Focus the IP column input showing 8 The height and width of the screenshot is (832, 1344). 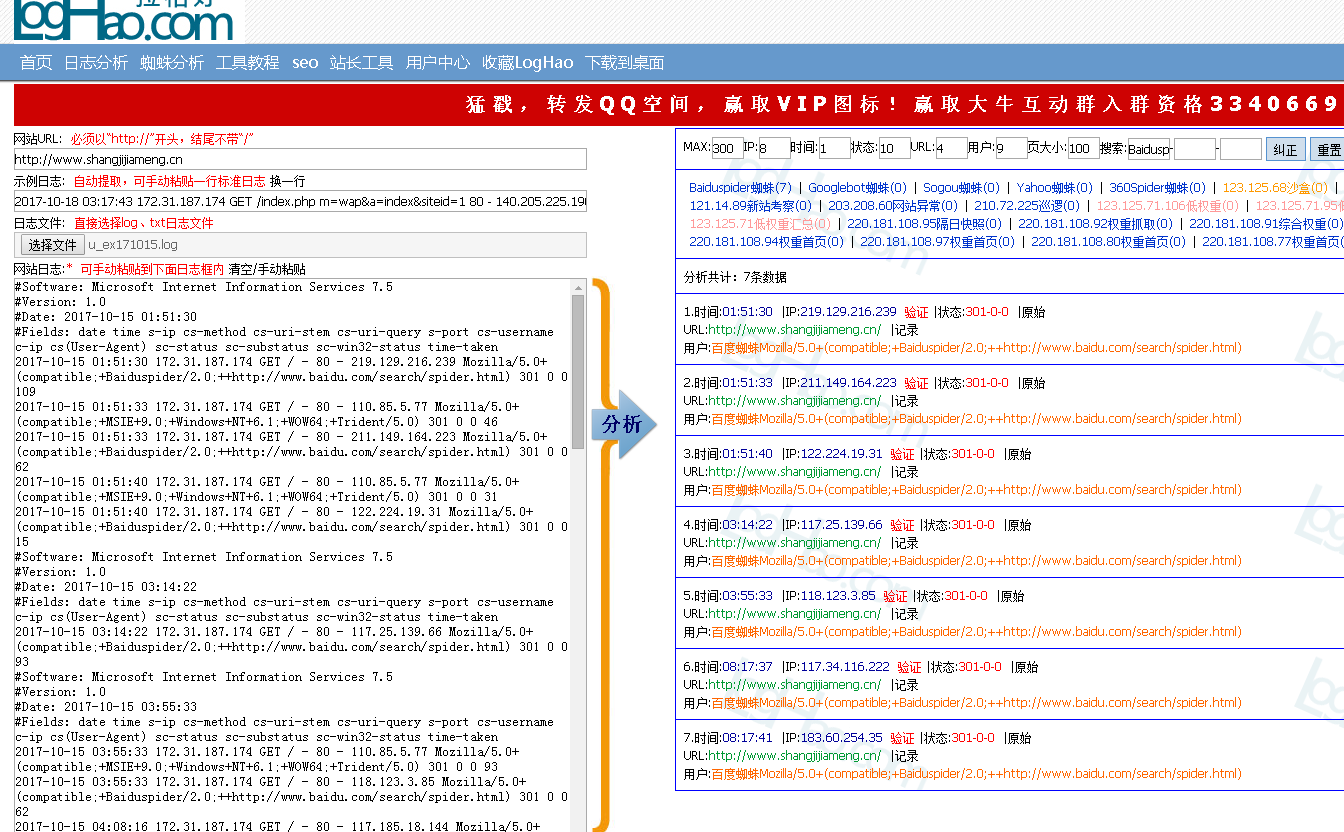click(x=774, y=148)
